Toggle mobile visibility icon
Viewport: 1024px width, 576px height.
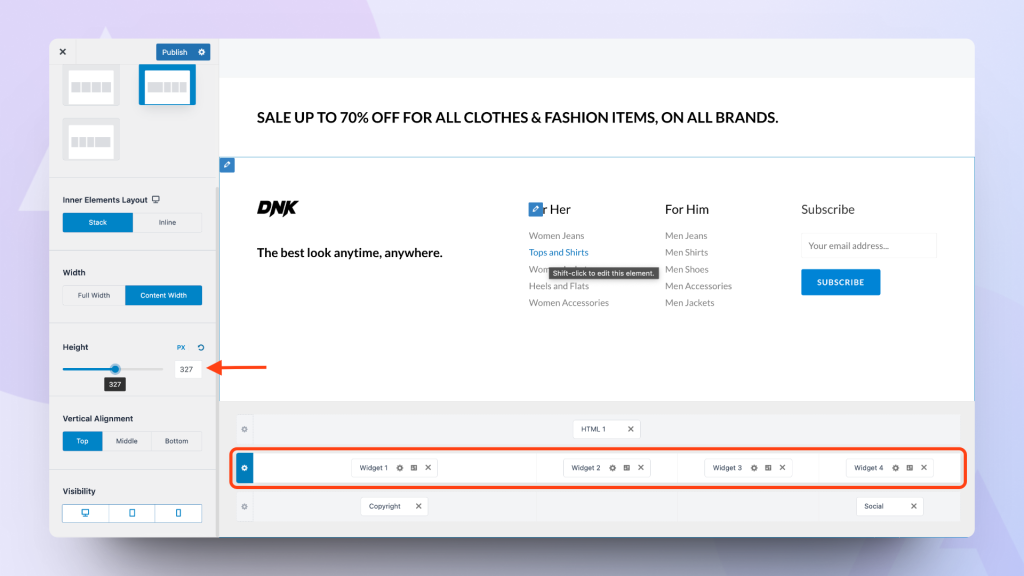pos(178,513)
